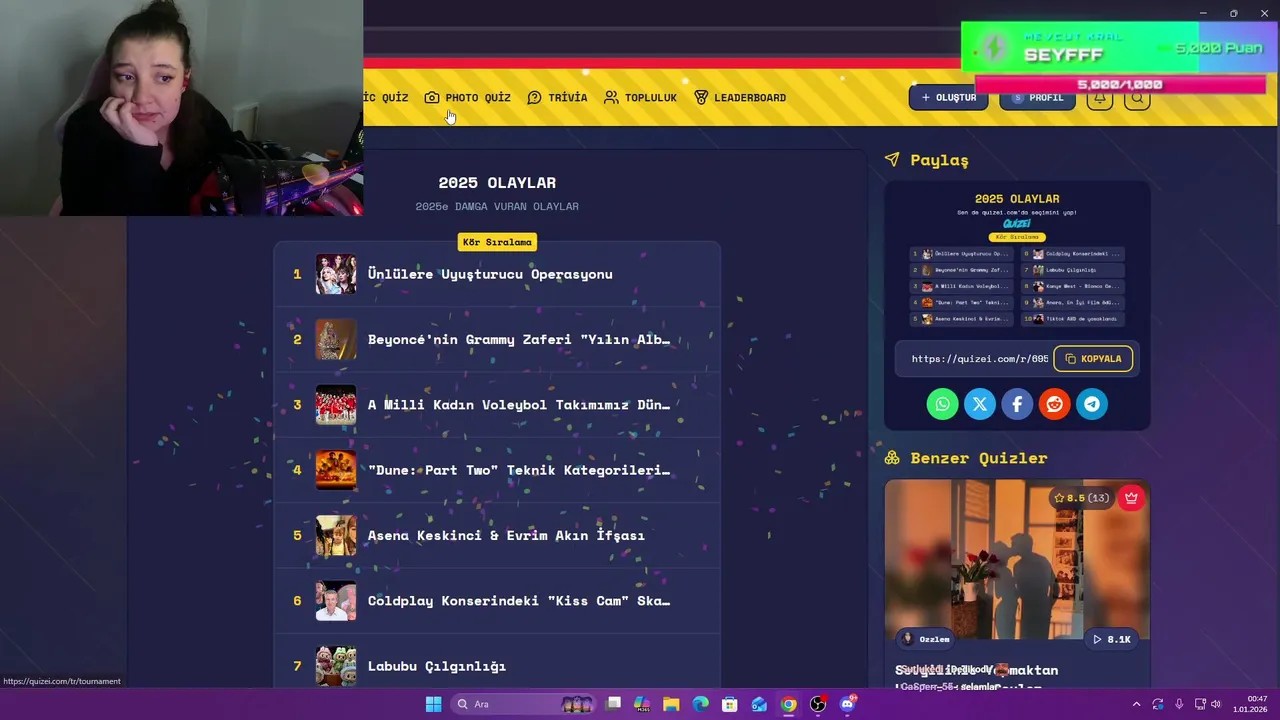Click the share preview image card

pos(1017,258)
